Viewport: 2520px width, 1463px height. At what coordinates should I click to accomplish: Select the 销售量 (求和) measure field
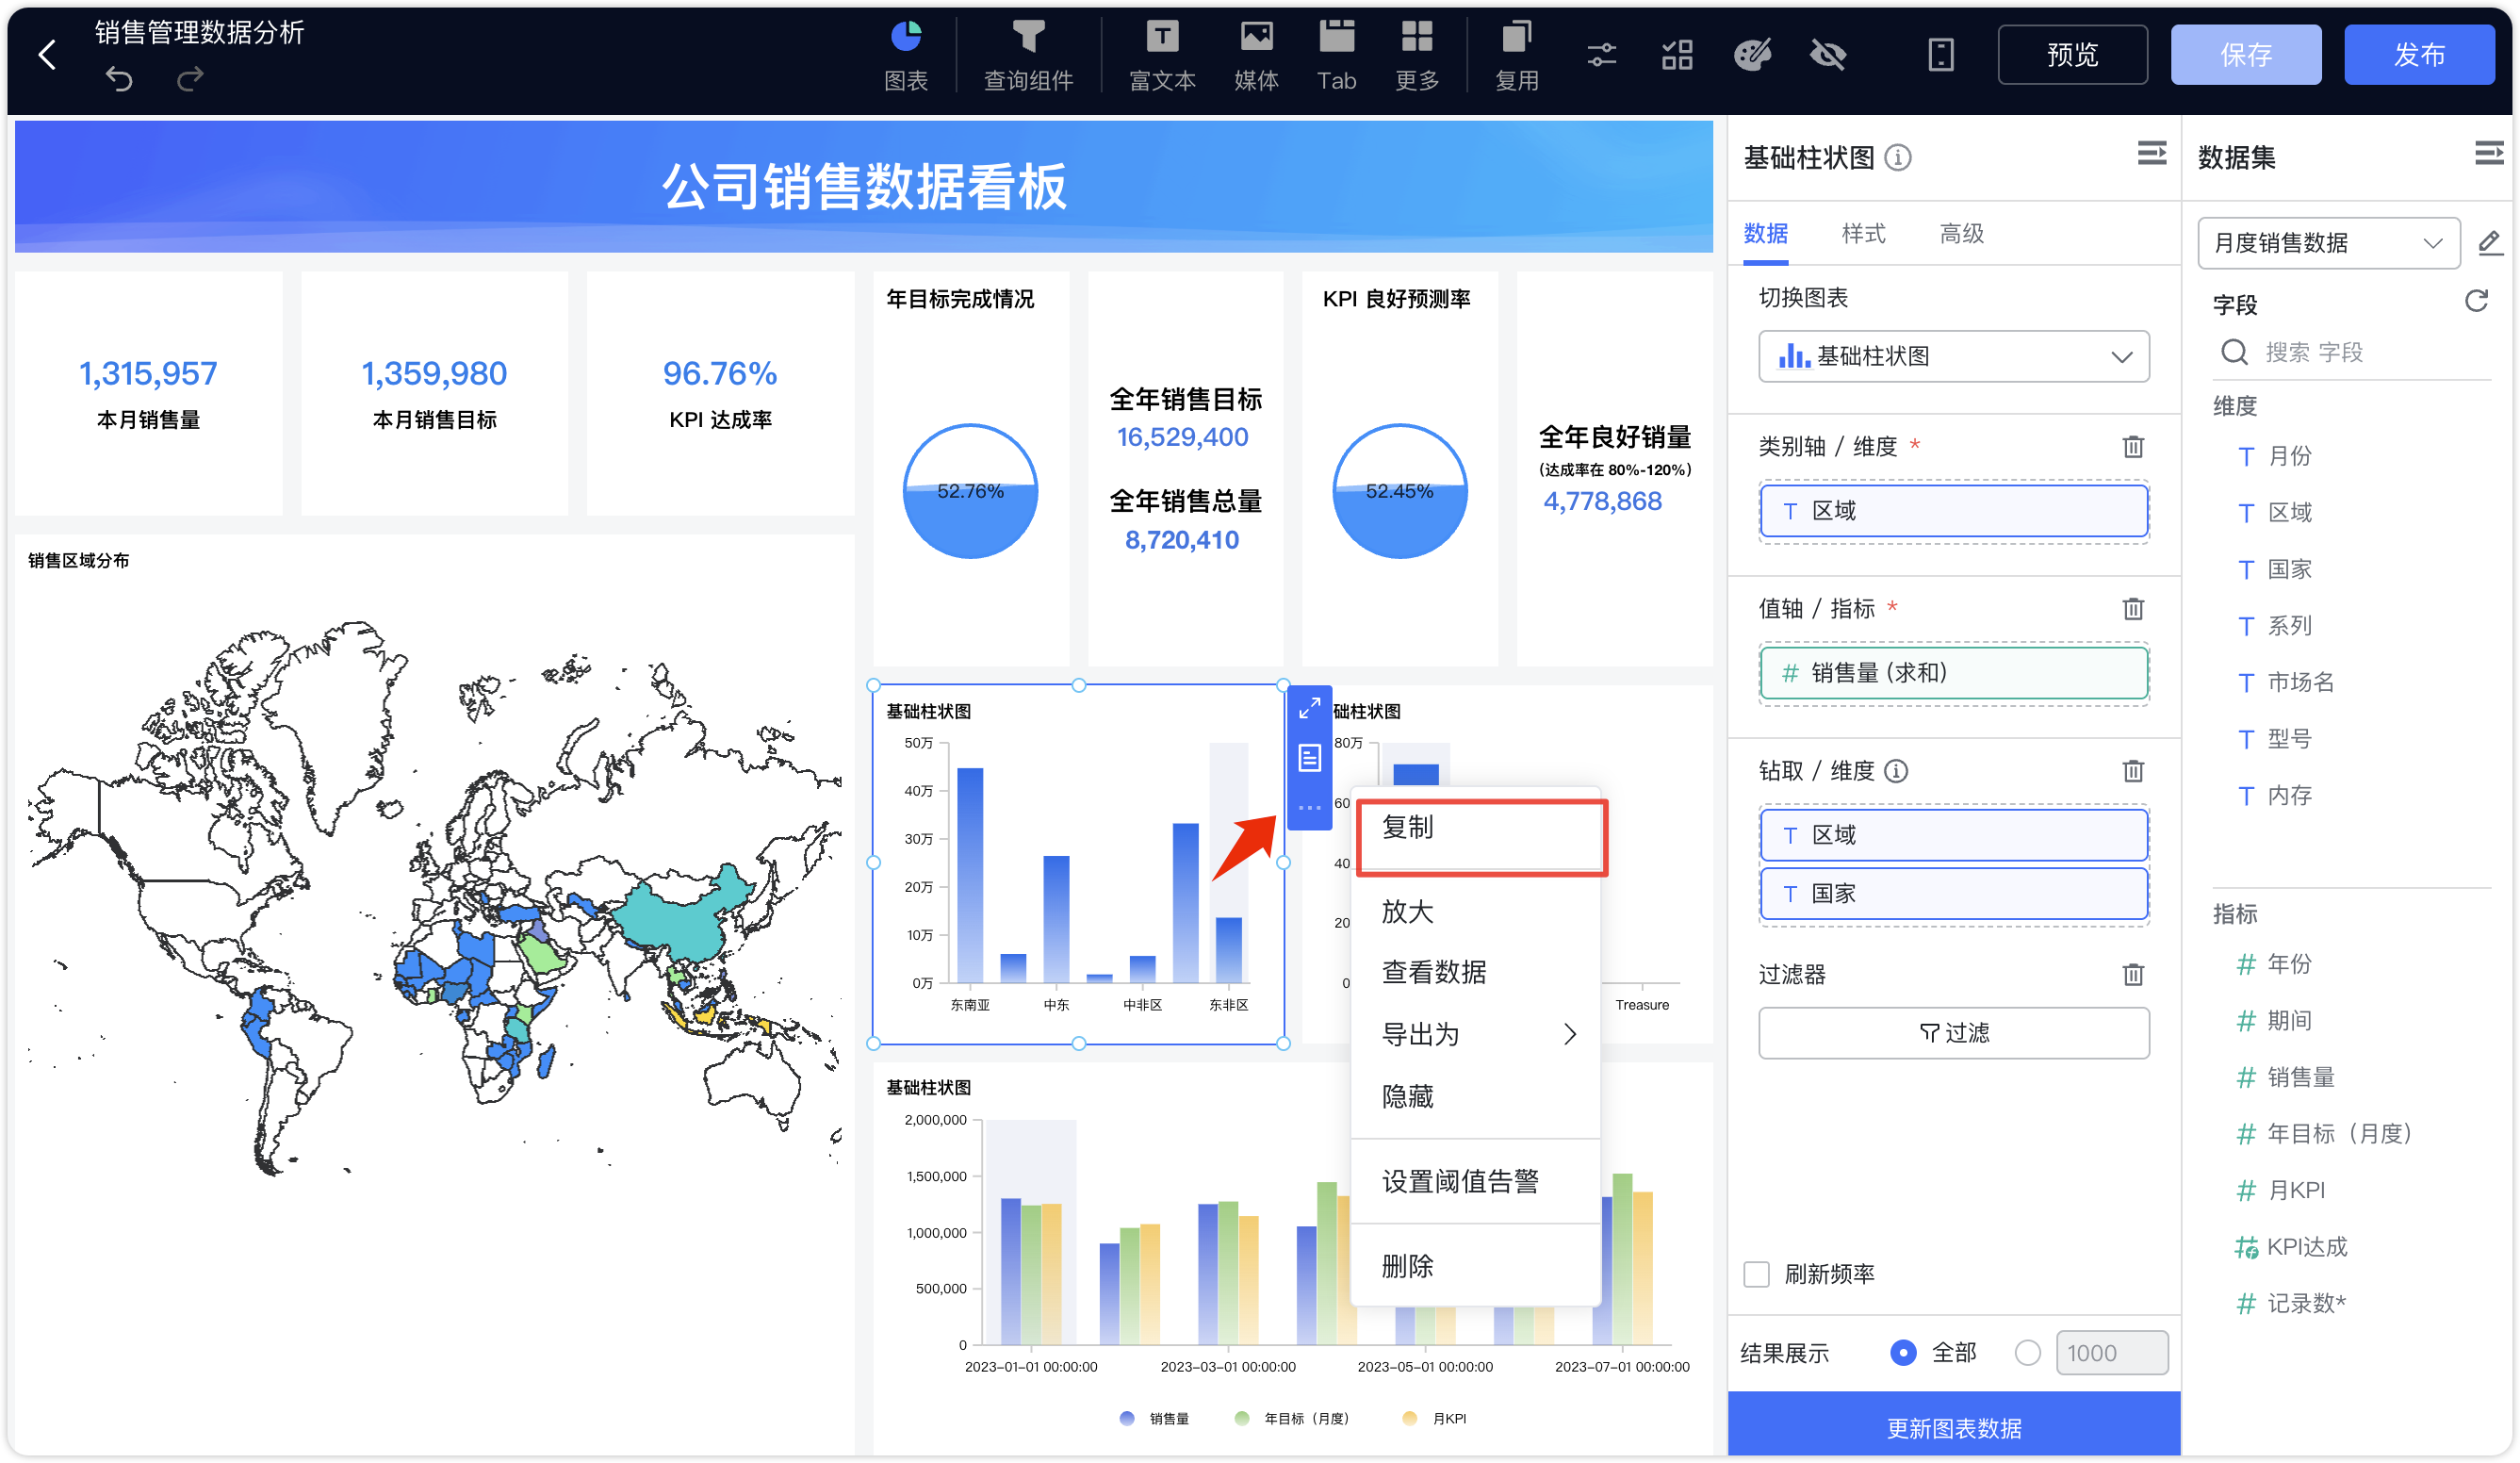point(1953,673)
